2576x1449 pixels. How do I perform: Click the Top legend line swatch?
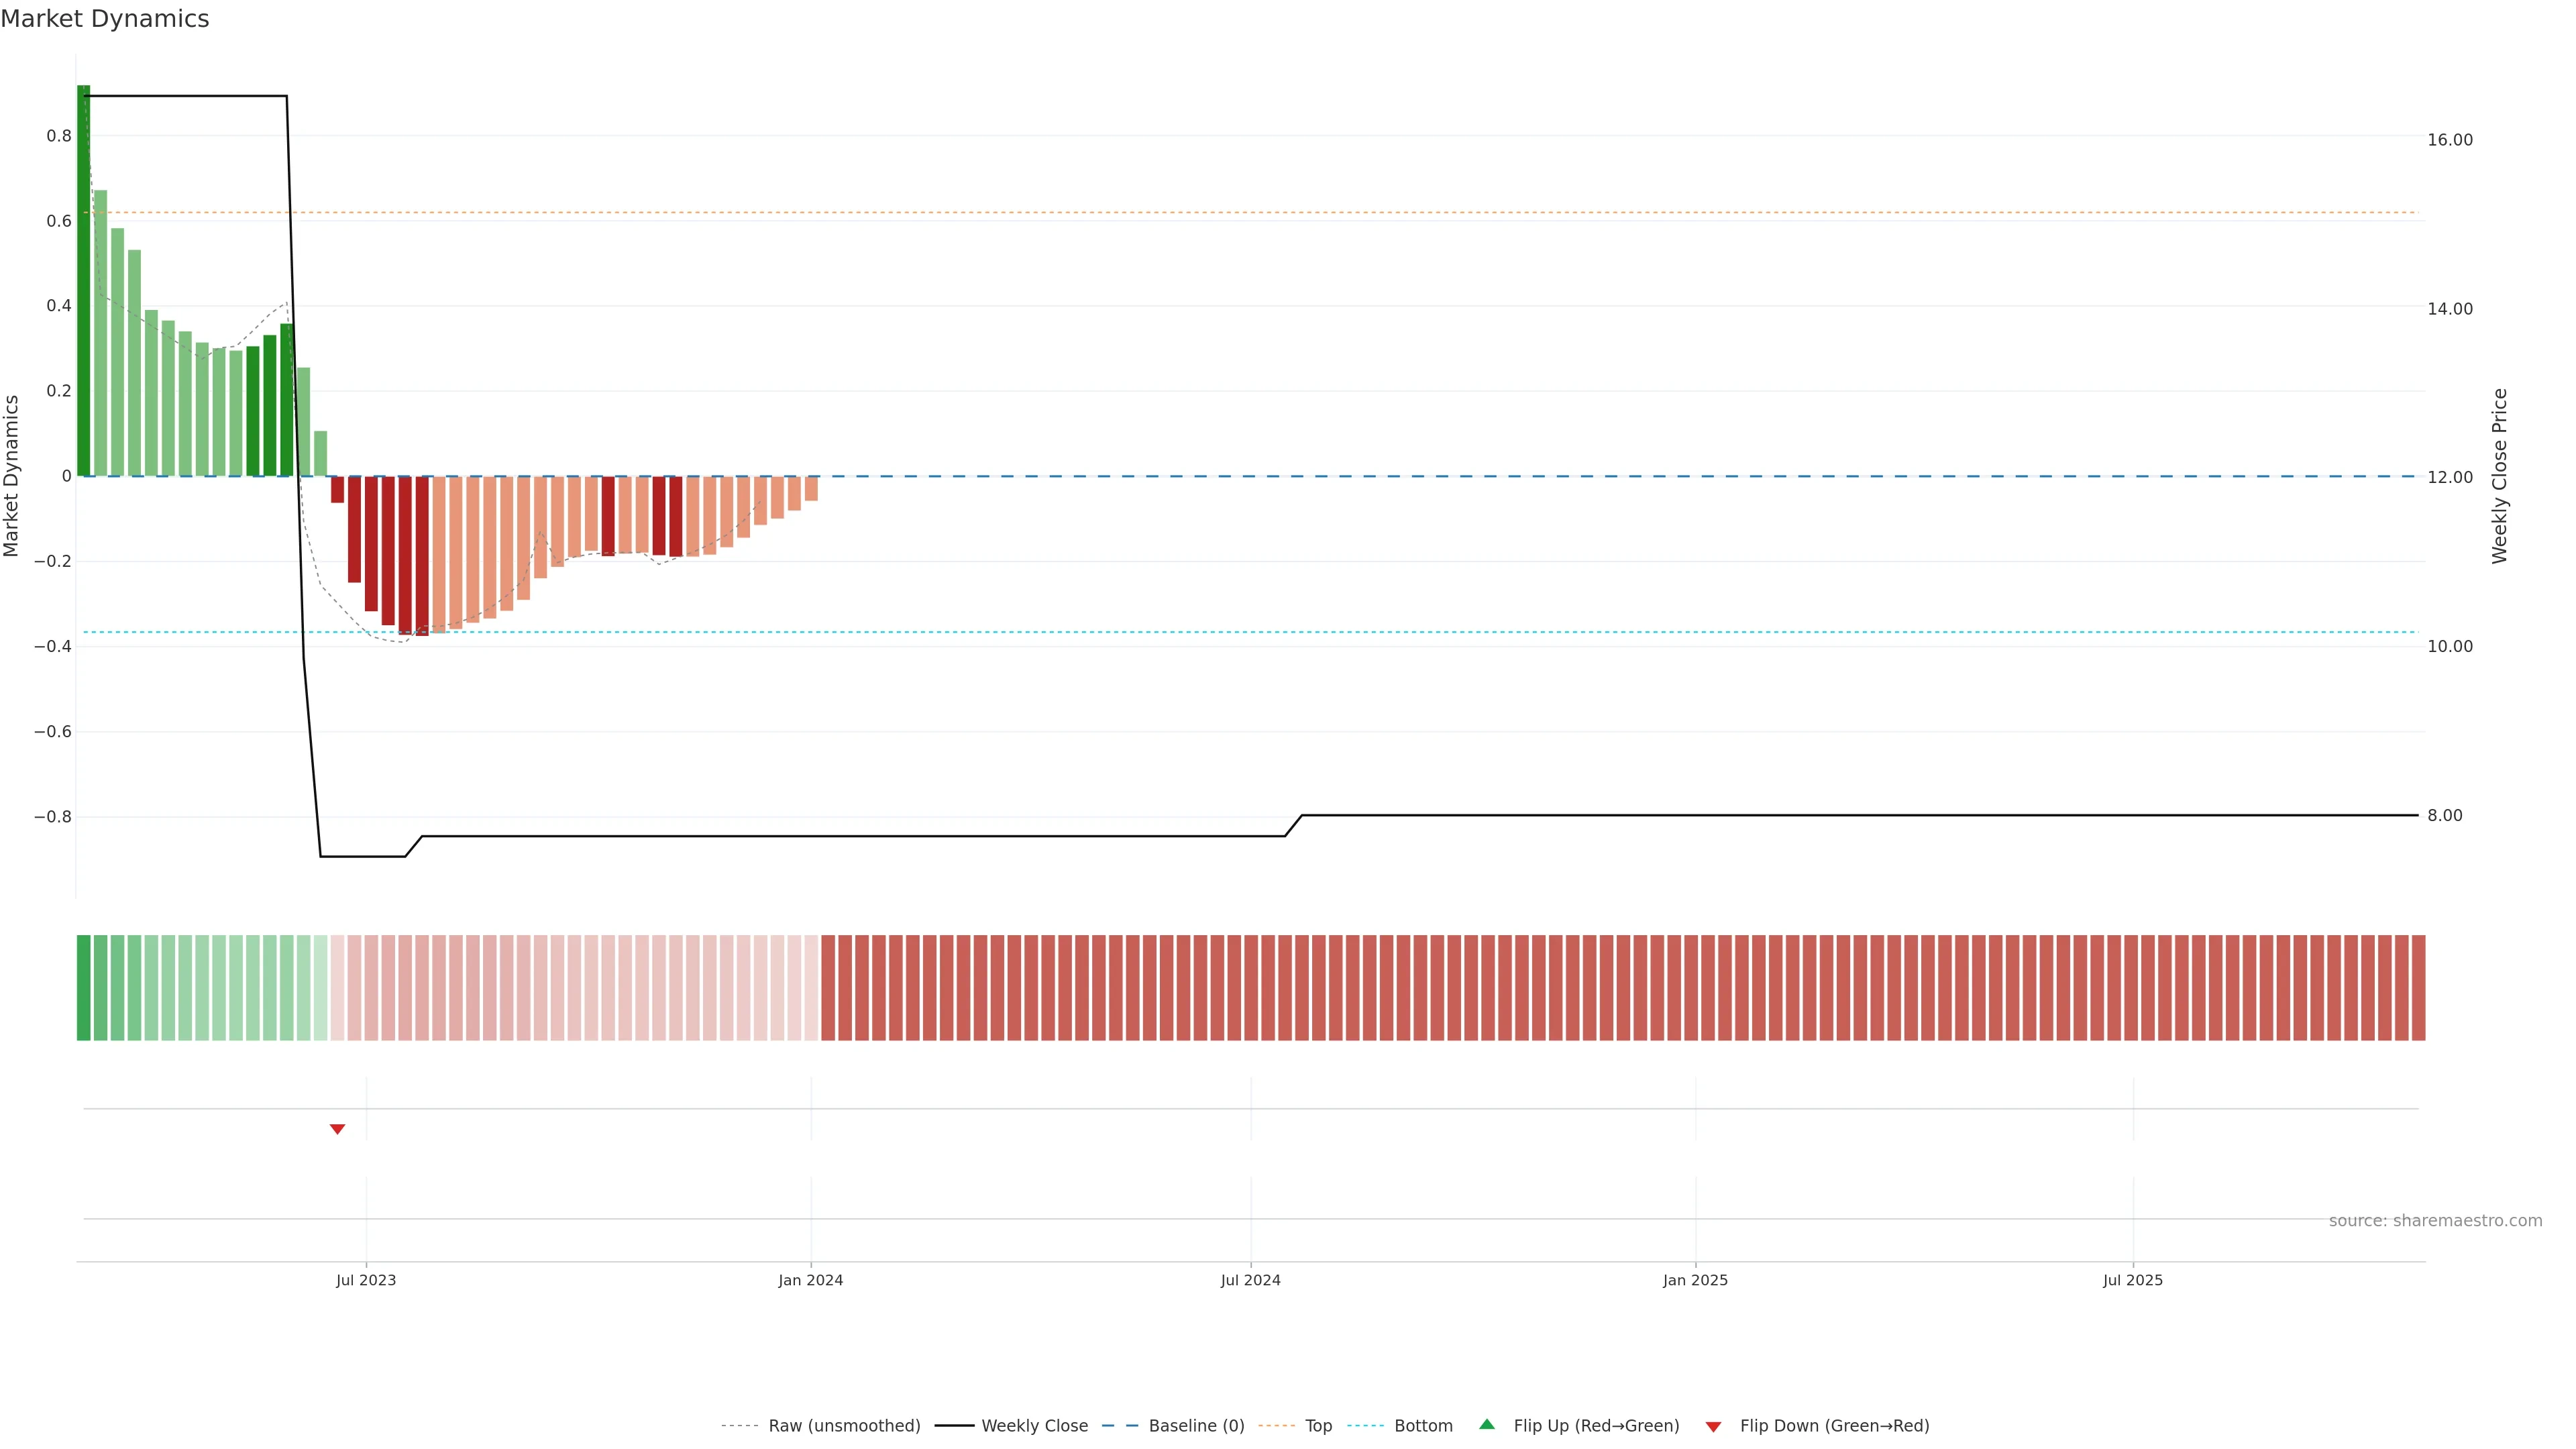click(x=1276, y=1426)
